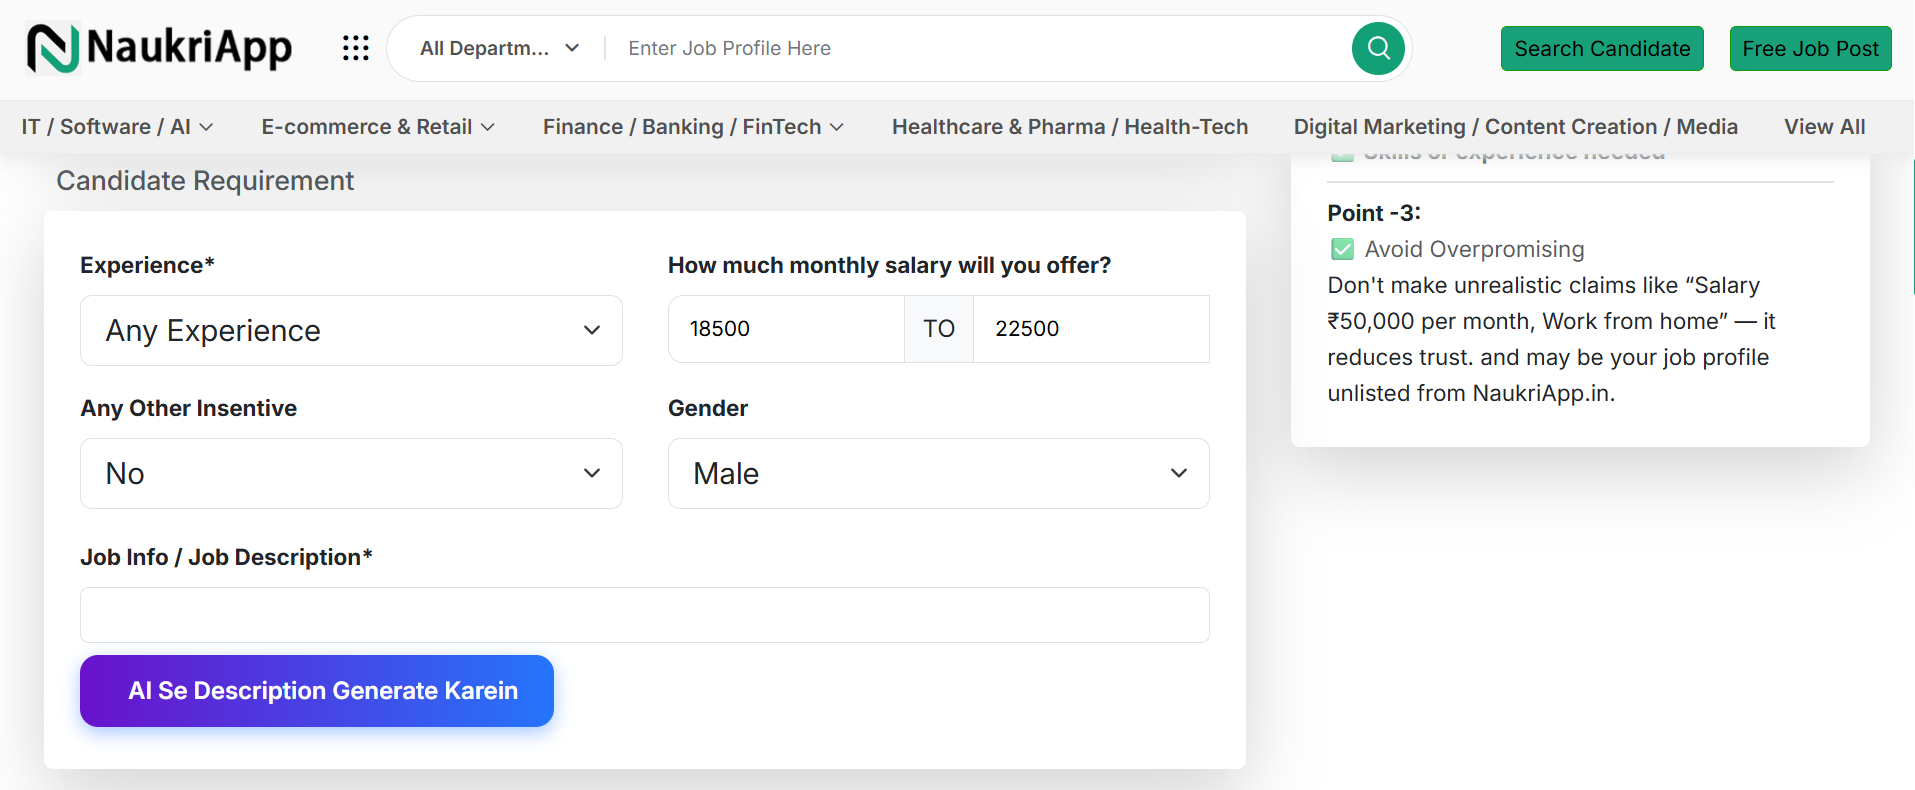The image size is (1915, 790).
Task: Click the minimum salary field showing 18500
Action: [785, 329]
